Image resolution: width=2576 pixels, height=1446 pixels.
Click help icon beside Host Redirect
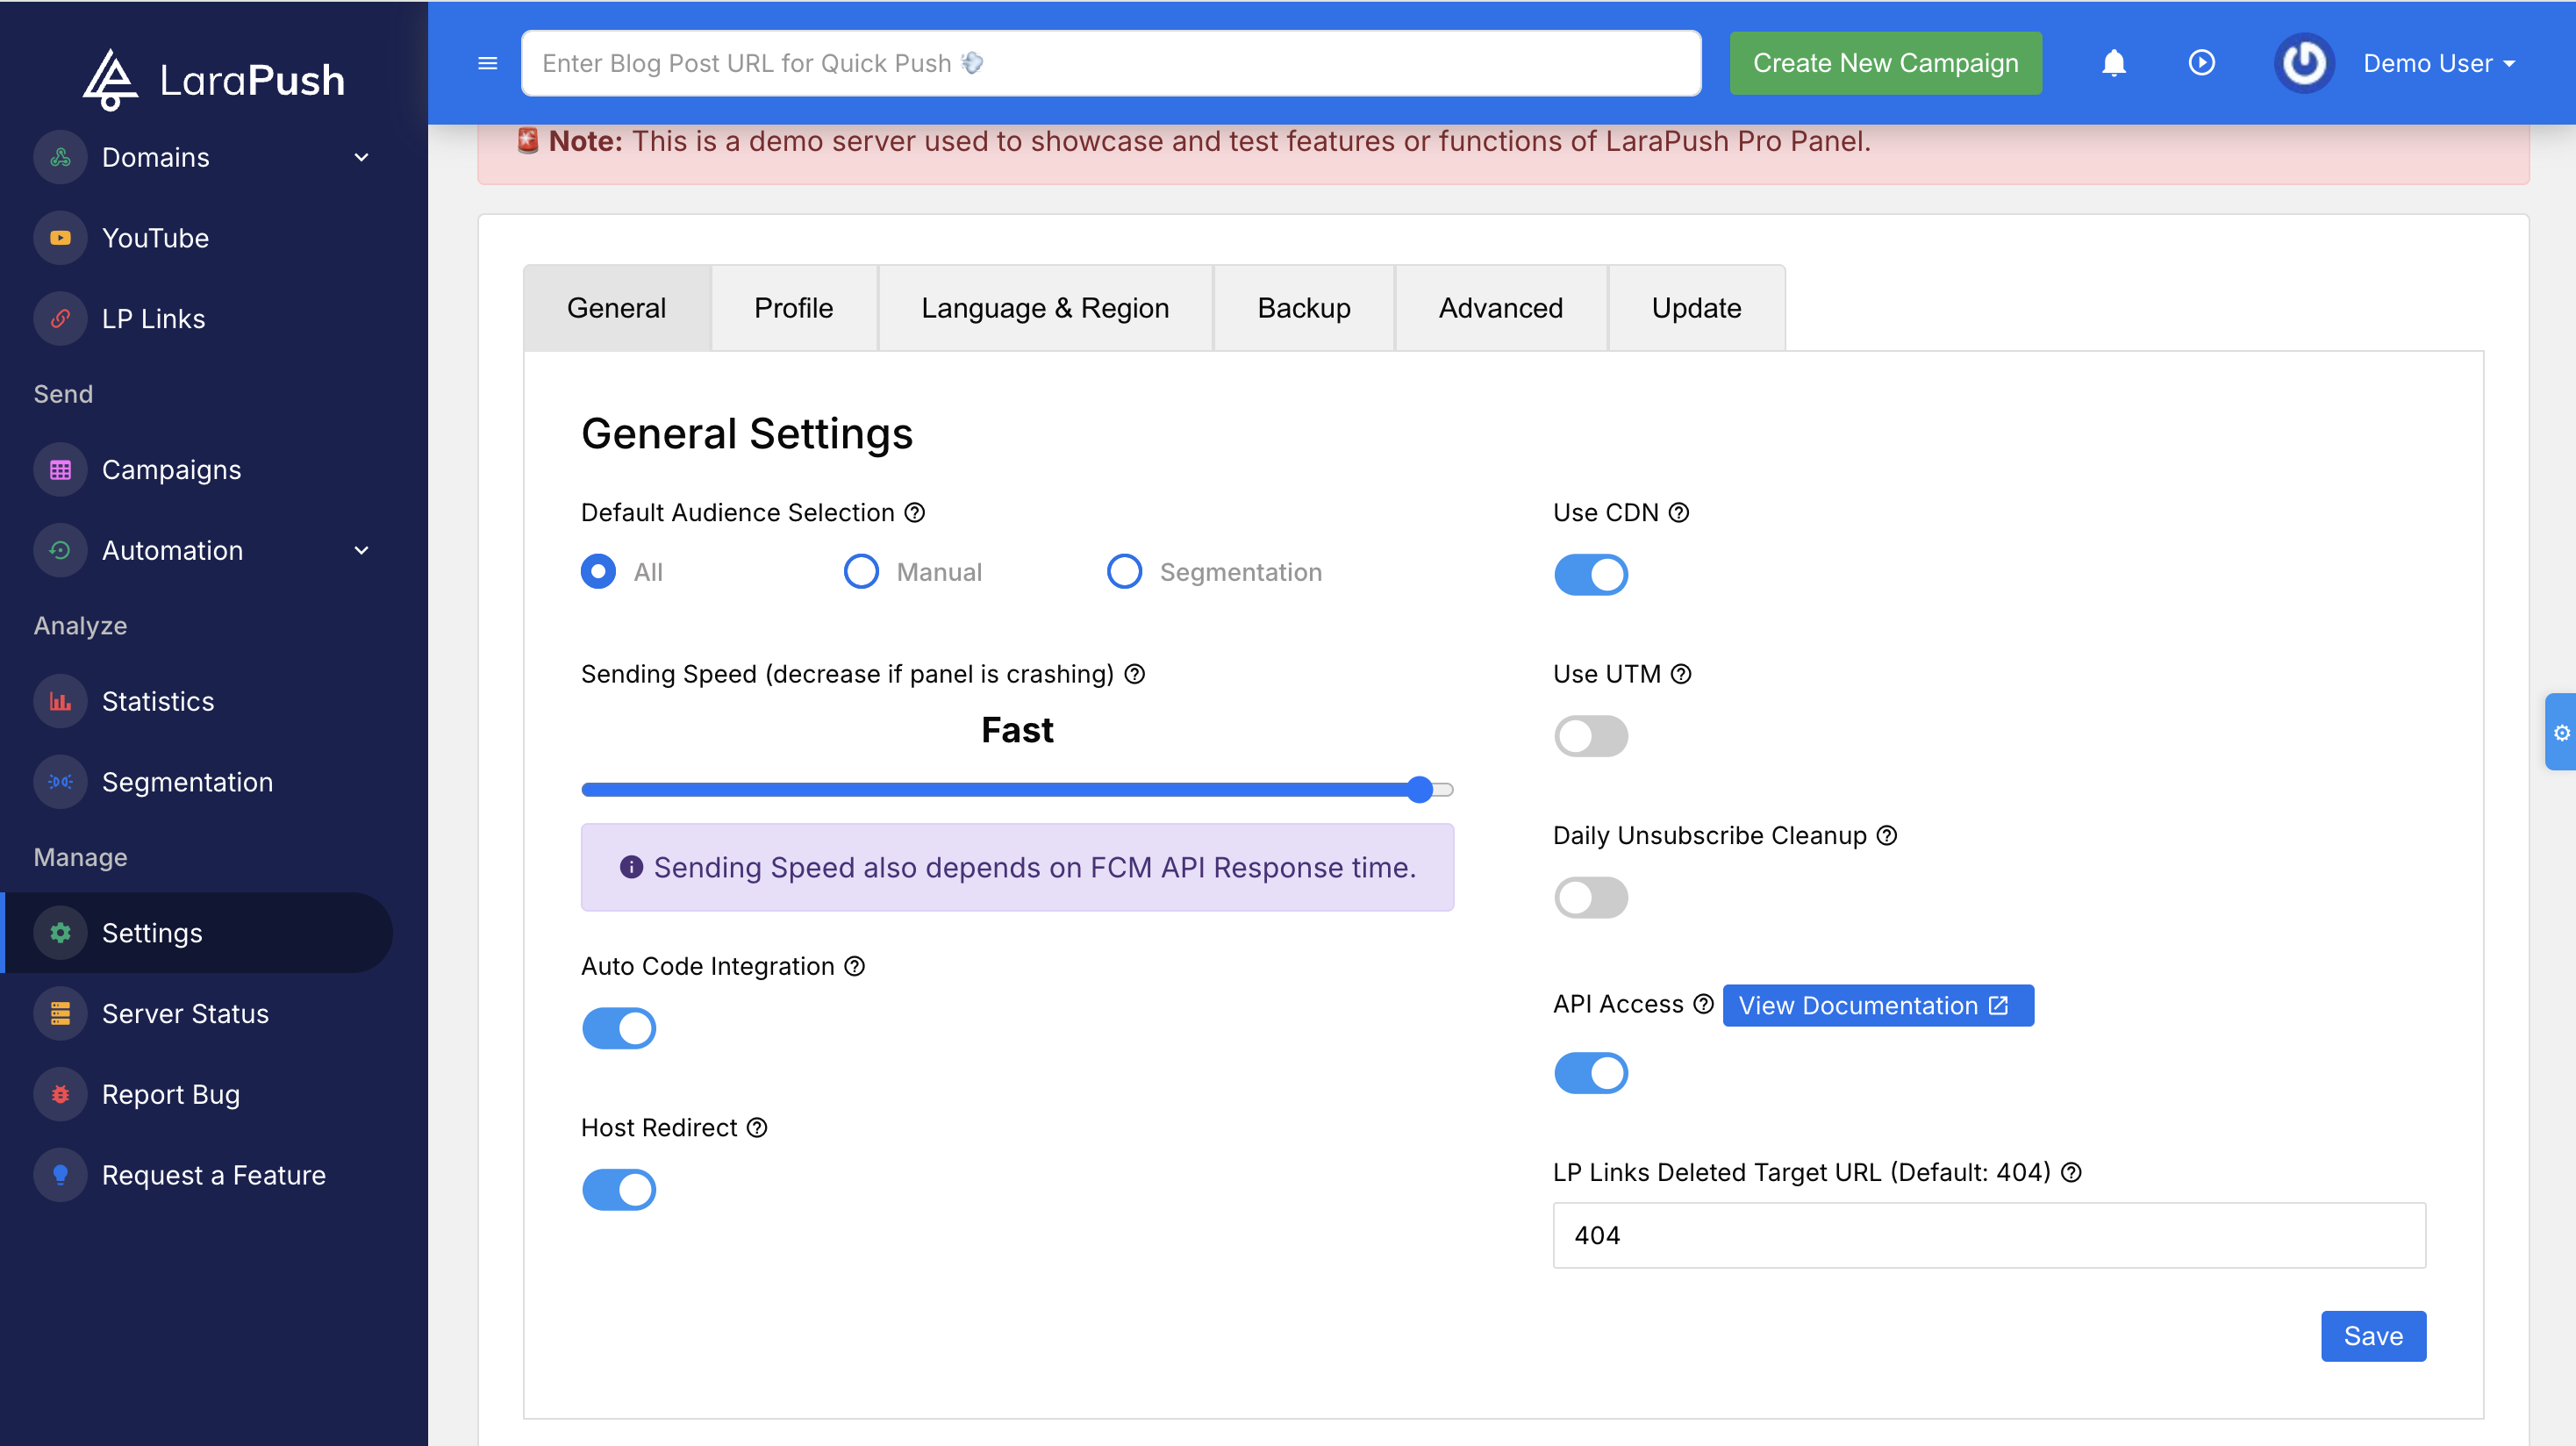(x=757, y=1128)
